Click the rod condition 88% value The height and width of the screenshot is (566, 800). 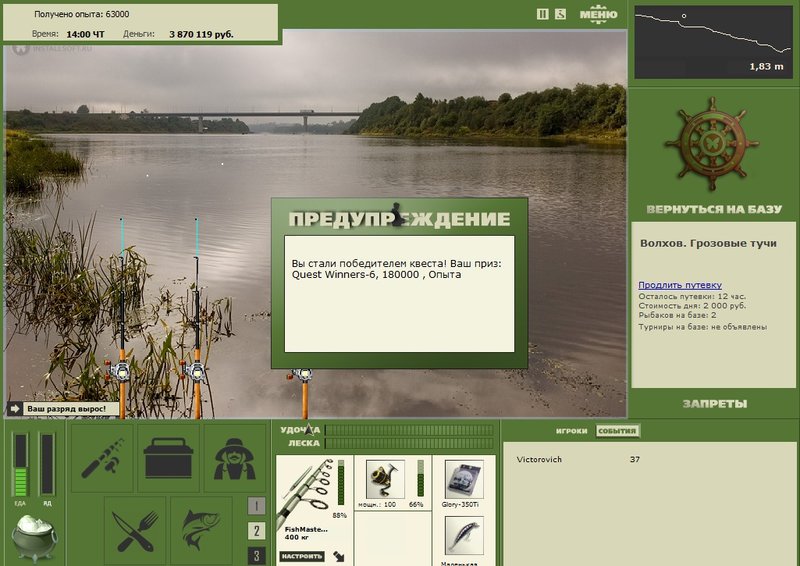(339, 515)
